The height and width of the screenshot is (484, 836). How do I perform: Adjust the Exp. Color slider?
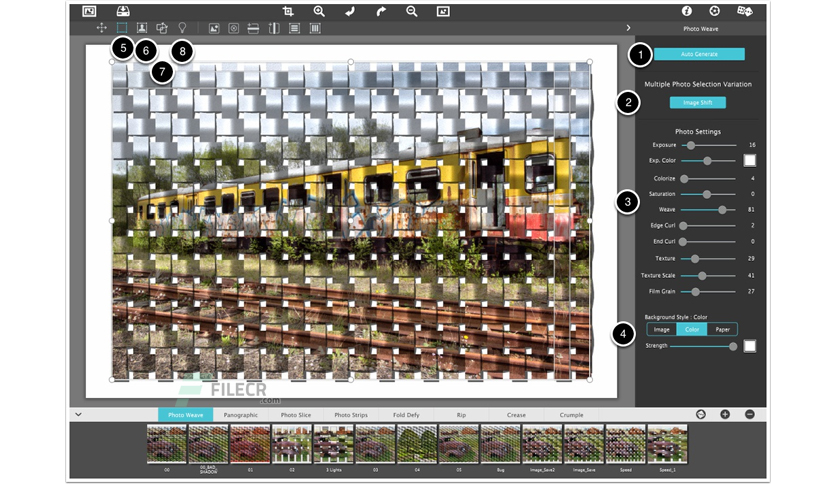click(x=709, y=160)
